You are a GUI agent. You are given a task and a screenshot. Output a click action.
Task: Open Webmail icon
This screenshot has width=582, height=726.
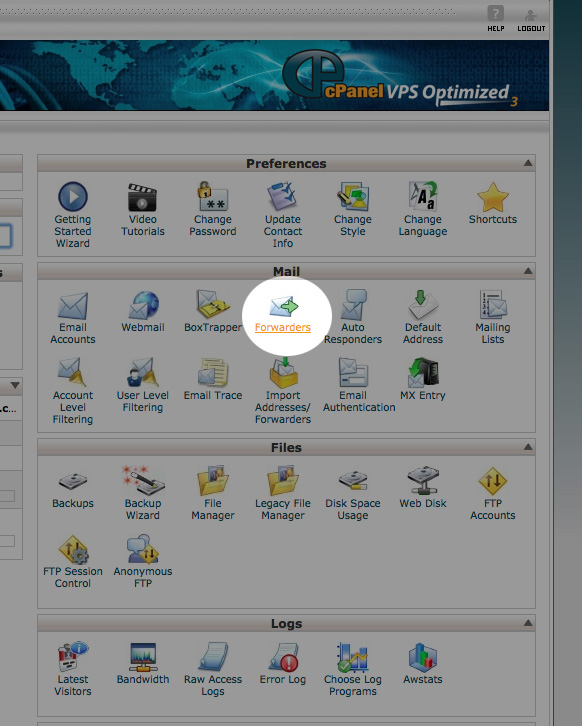point(143,305)
